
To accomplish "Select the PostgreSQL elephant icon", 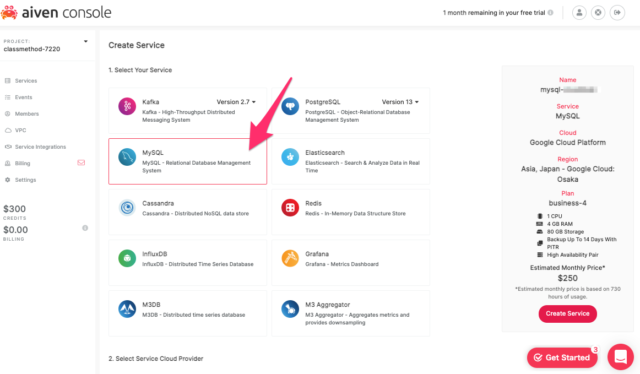I will coord(290,107).
